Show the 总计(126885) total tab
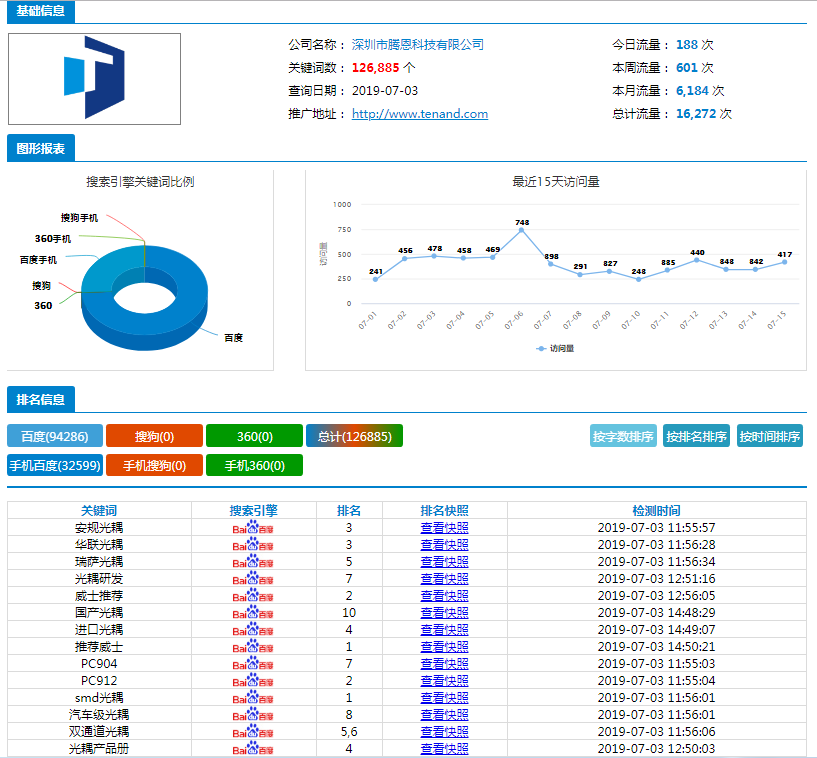 point(354,436)
